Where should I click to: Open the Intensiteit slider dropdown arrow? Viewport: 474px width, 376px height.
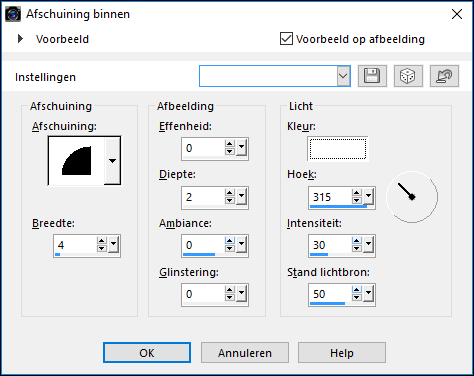pyautogui.click(x=368, y=244)
